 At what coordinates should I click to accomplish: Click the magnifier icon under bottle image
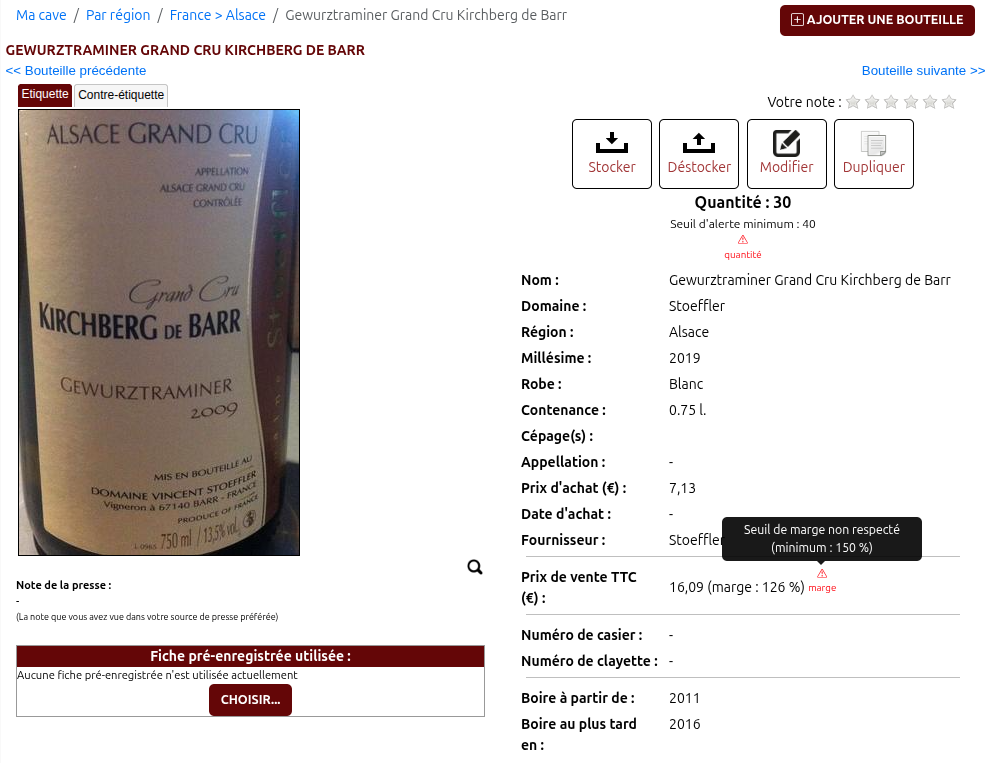tap(475, 567)
